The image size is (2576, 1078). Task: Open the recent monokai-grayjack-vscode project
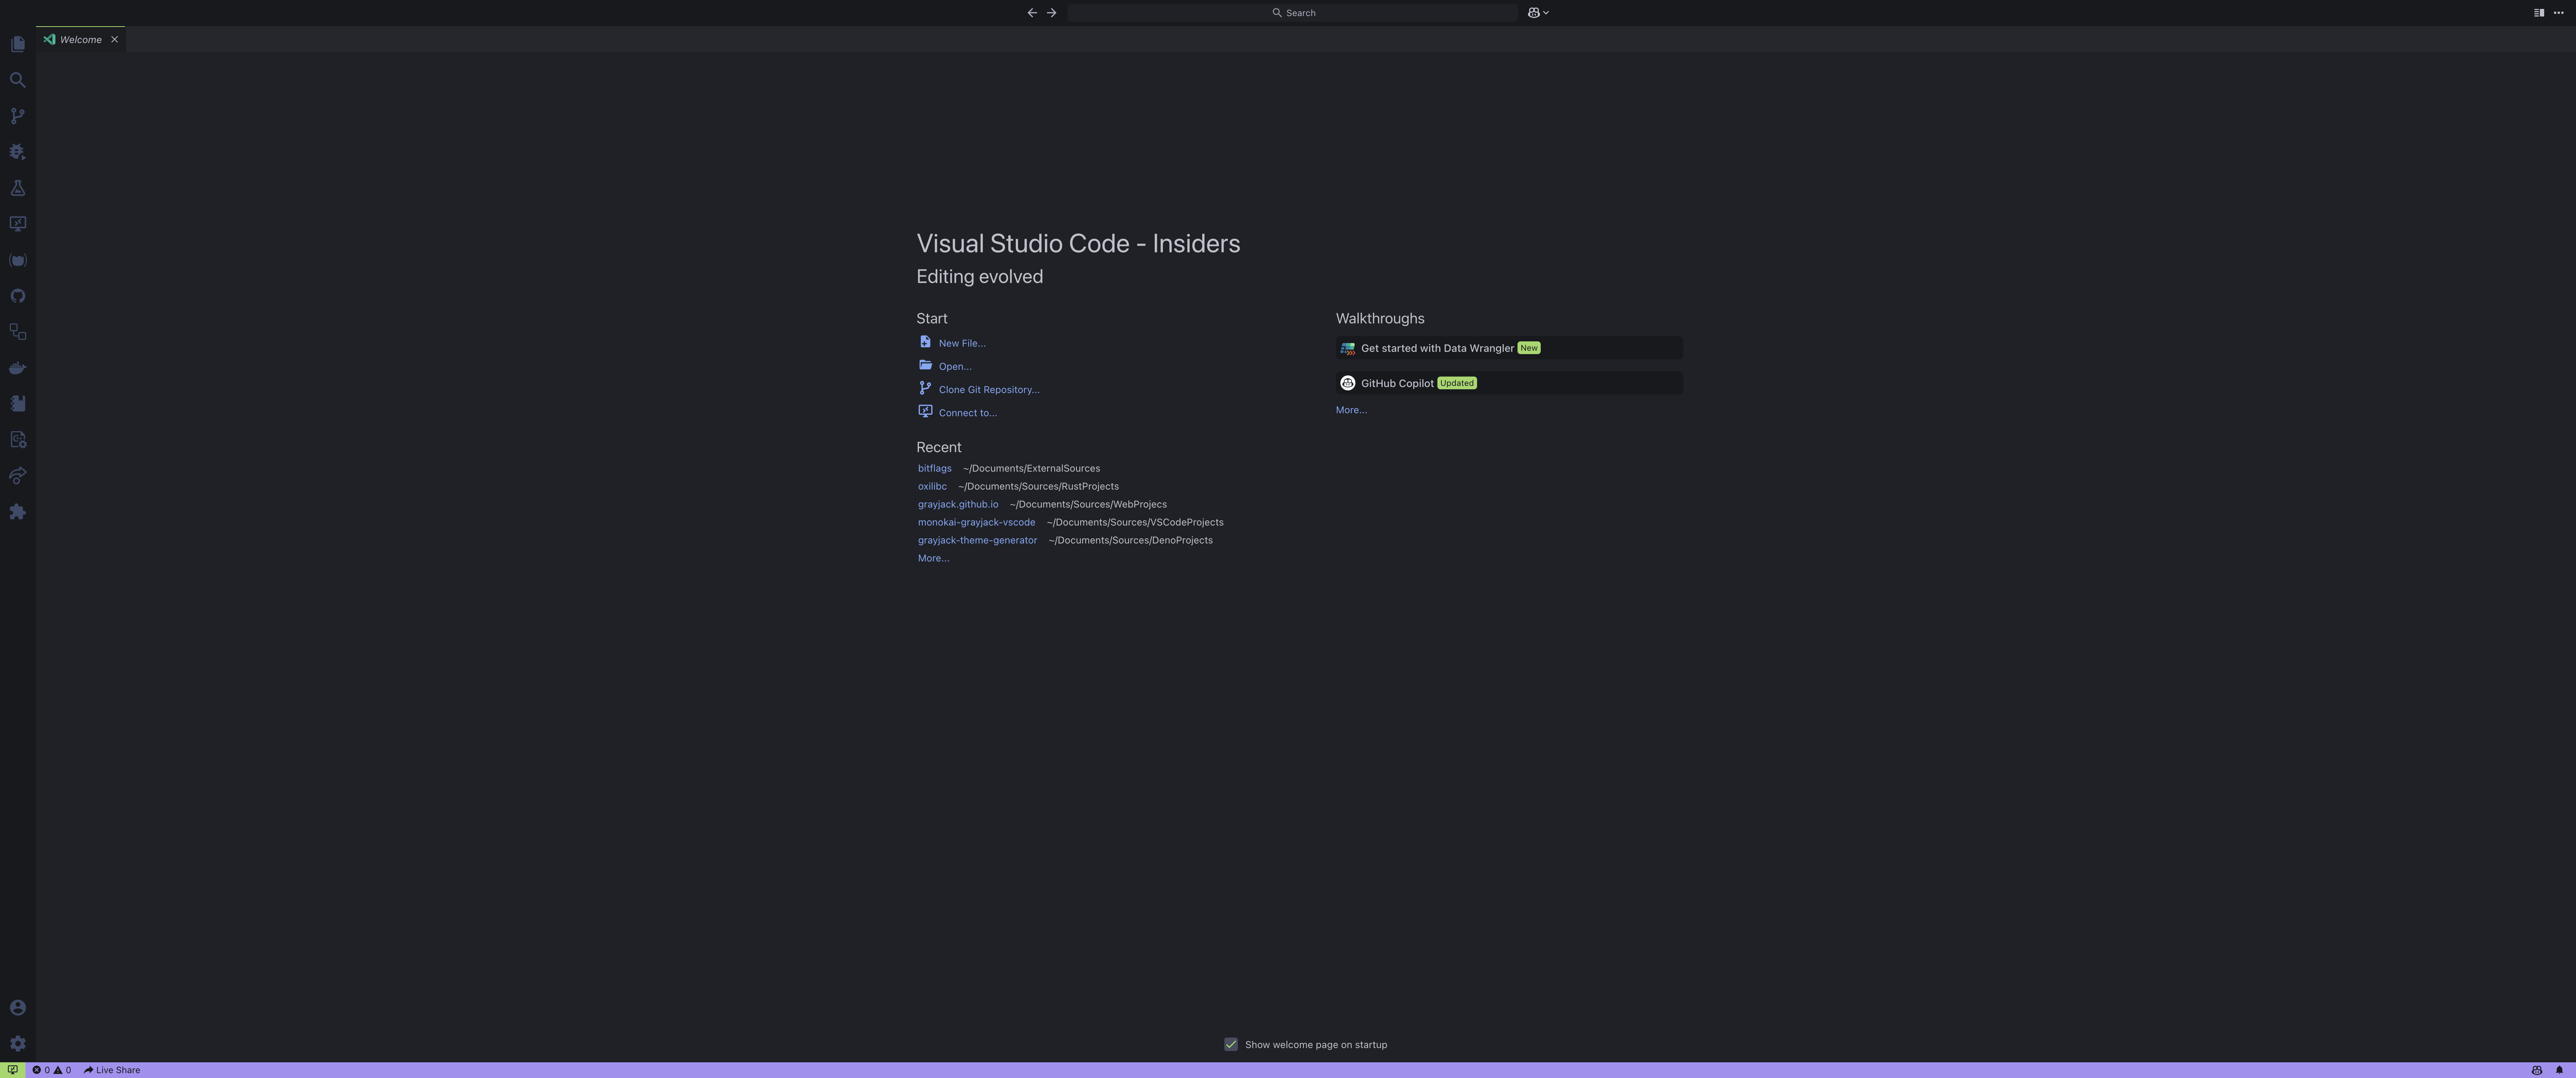[976, 522]
